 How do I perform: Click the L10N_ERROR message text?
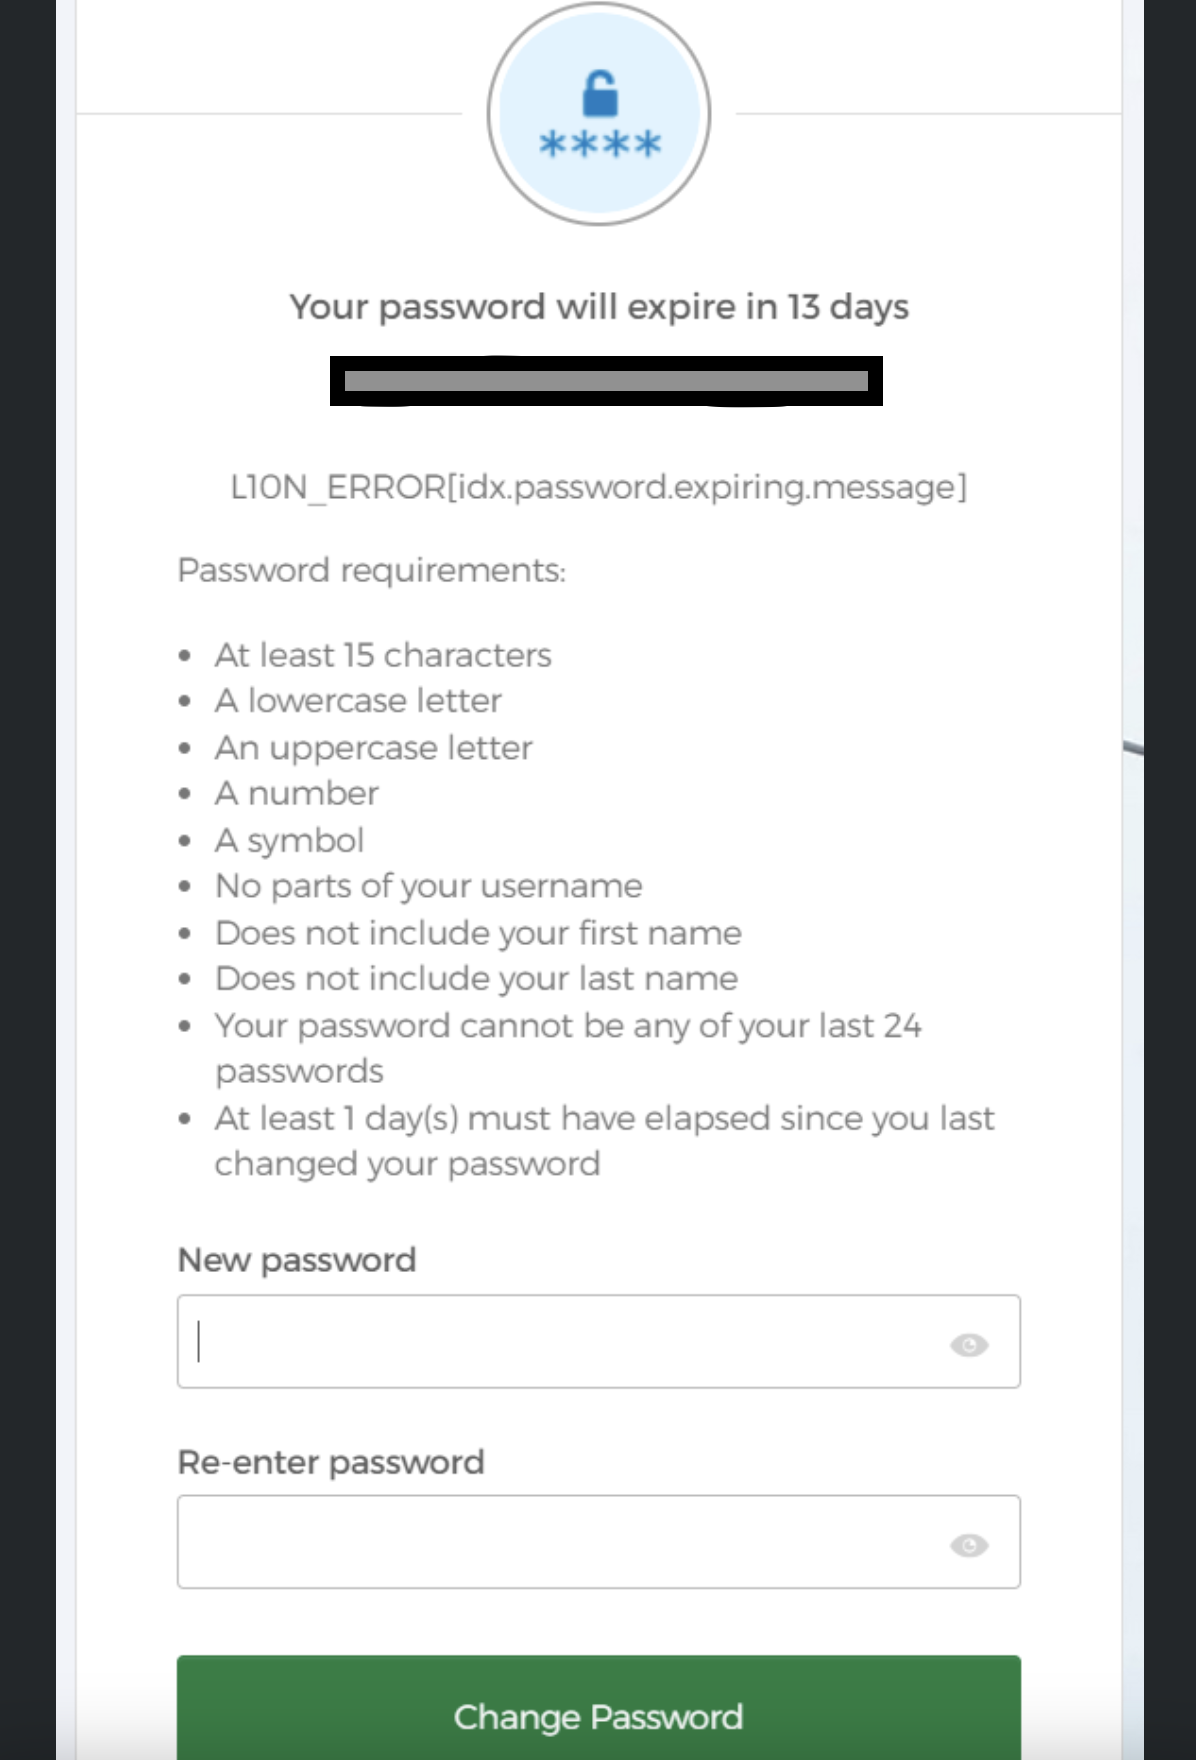click(599, 487)
